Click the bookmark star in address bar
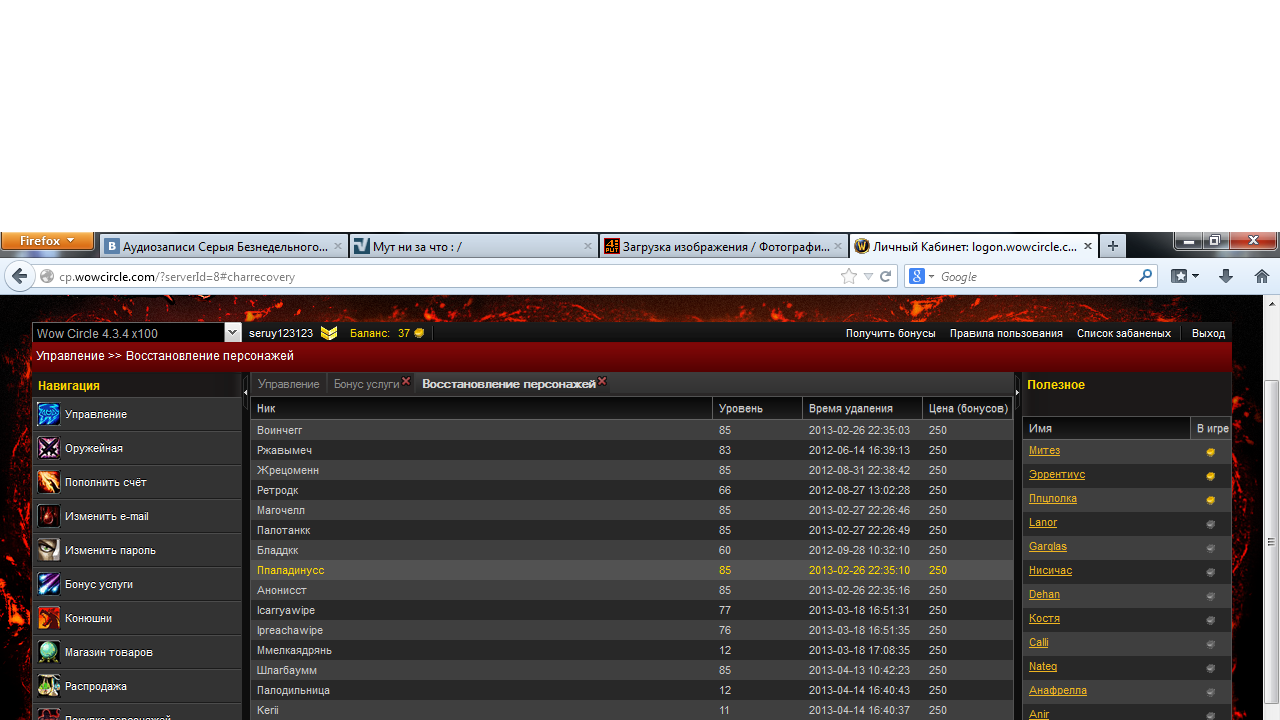Image resolution: width=1280 pixels, height=720 pixels. tap(849, 277)
